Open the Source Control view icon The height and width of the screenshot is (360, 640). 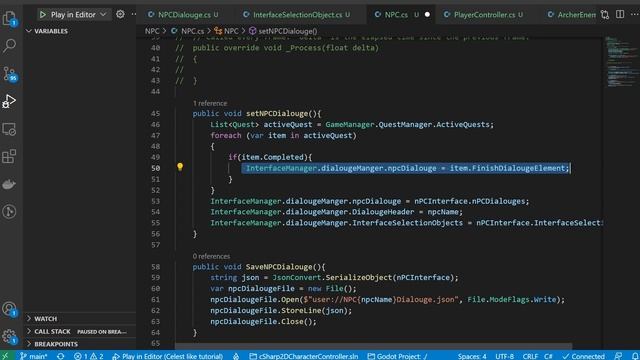(9, 74)
